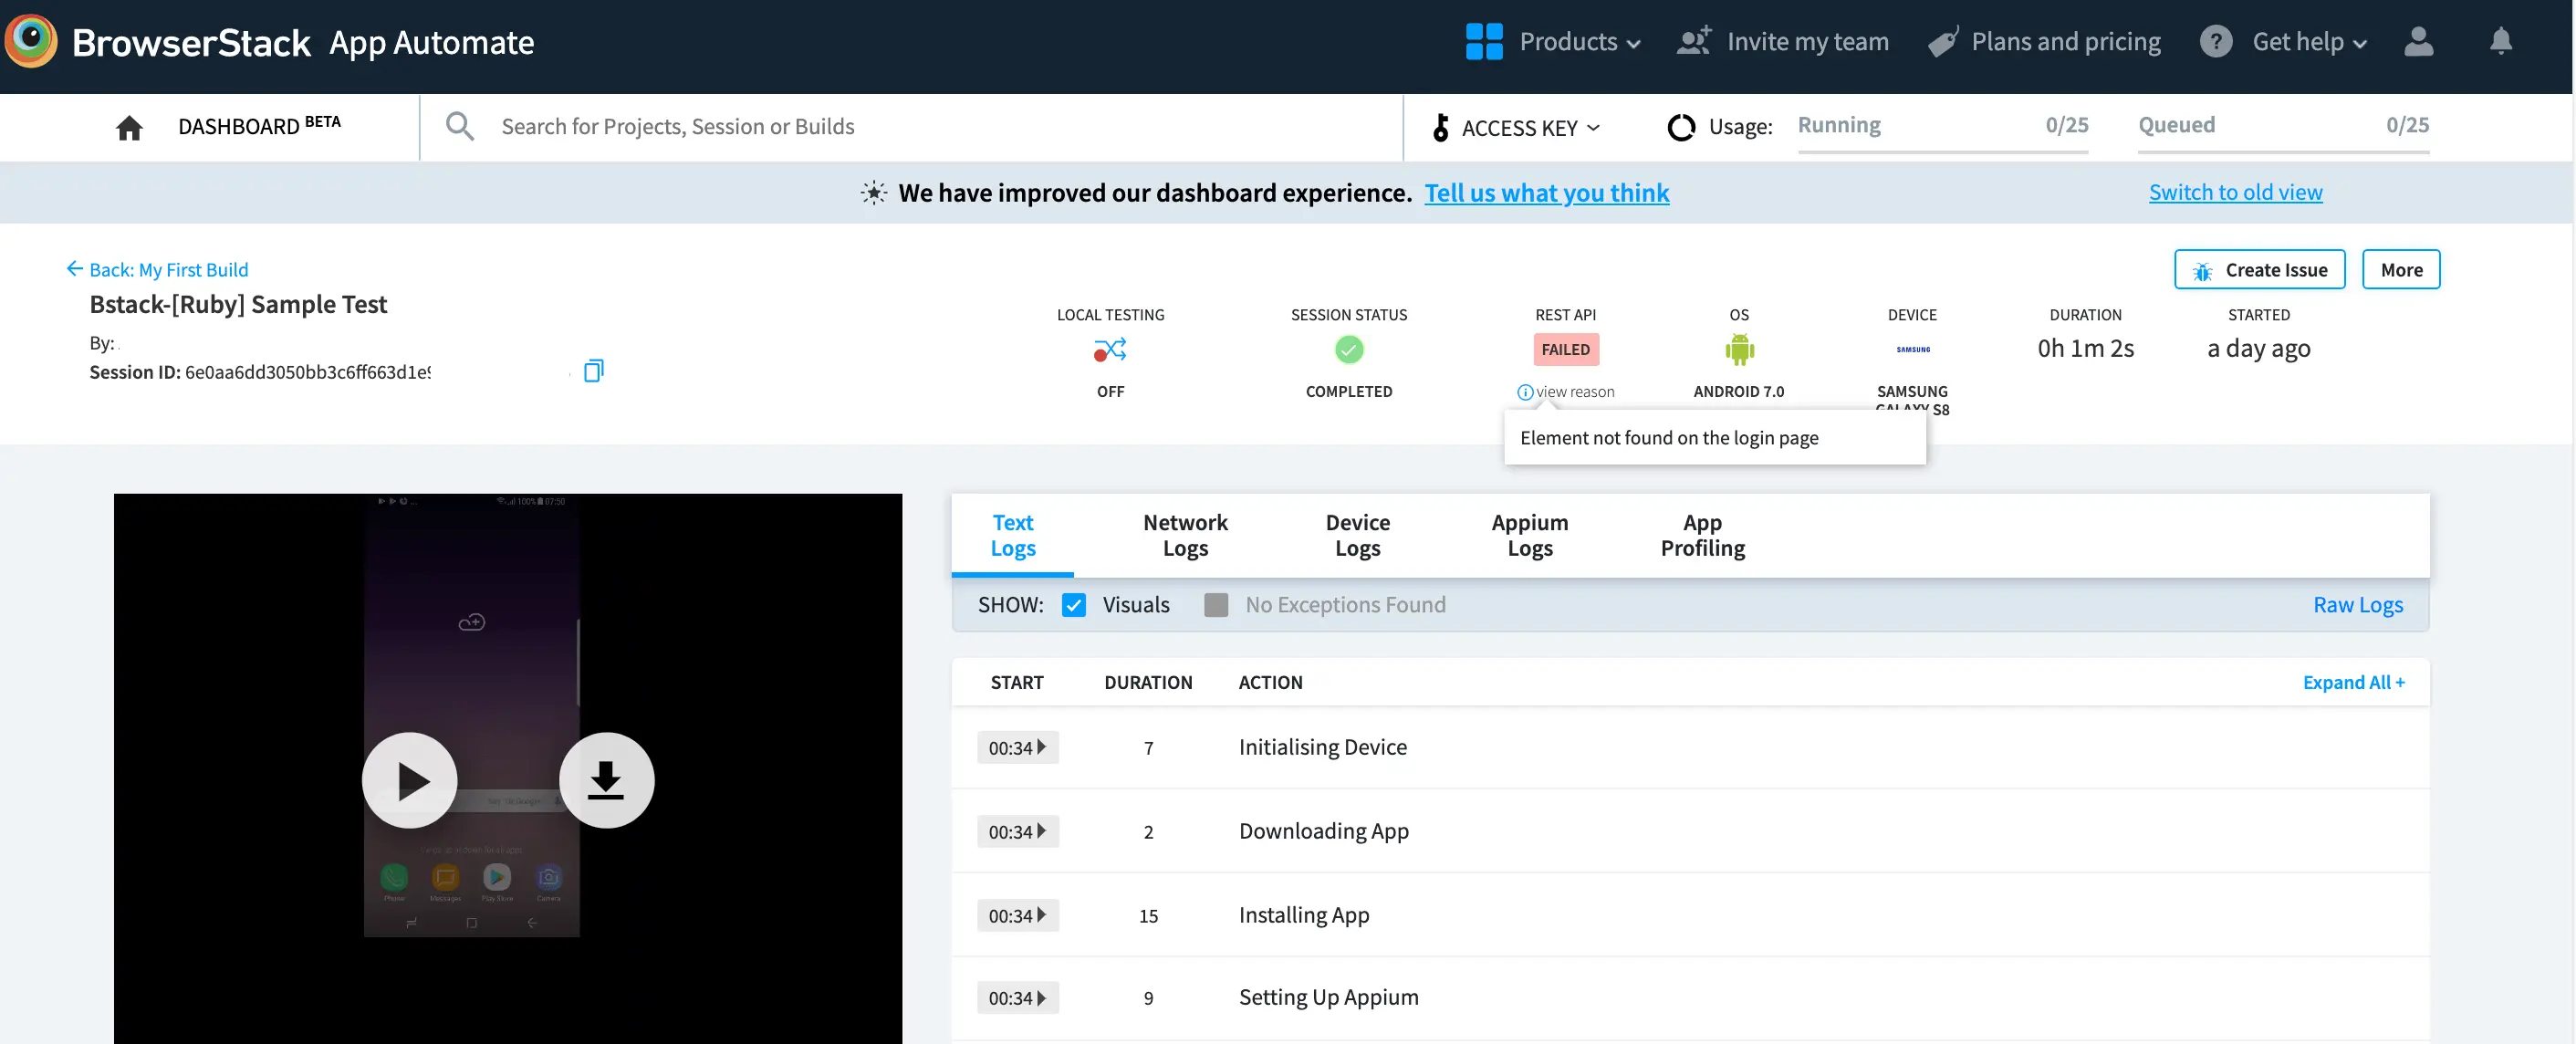2576x1044 pixels.
Task: Toggle the No Exceptions Found checkbox
Action: pos(1216,605)
